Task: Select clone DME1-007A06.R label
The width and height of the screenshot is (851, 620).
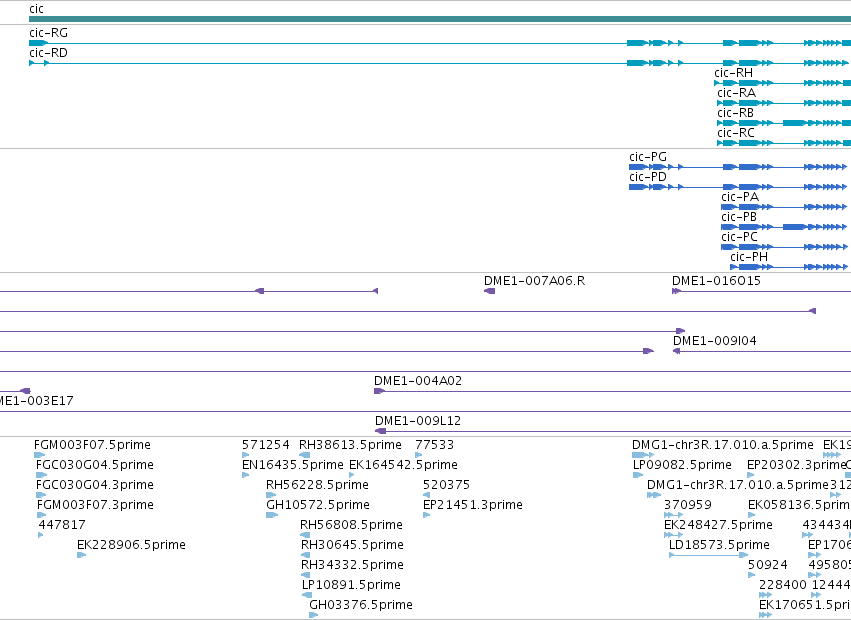Action: click(x=535, y=281)
